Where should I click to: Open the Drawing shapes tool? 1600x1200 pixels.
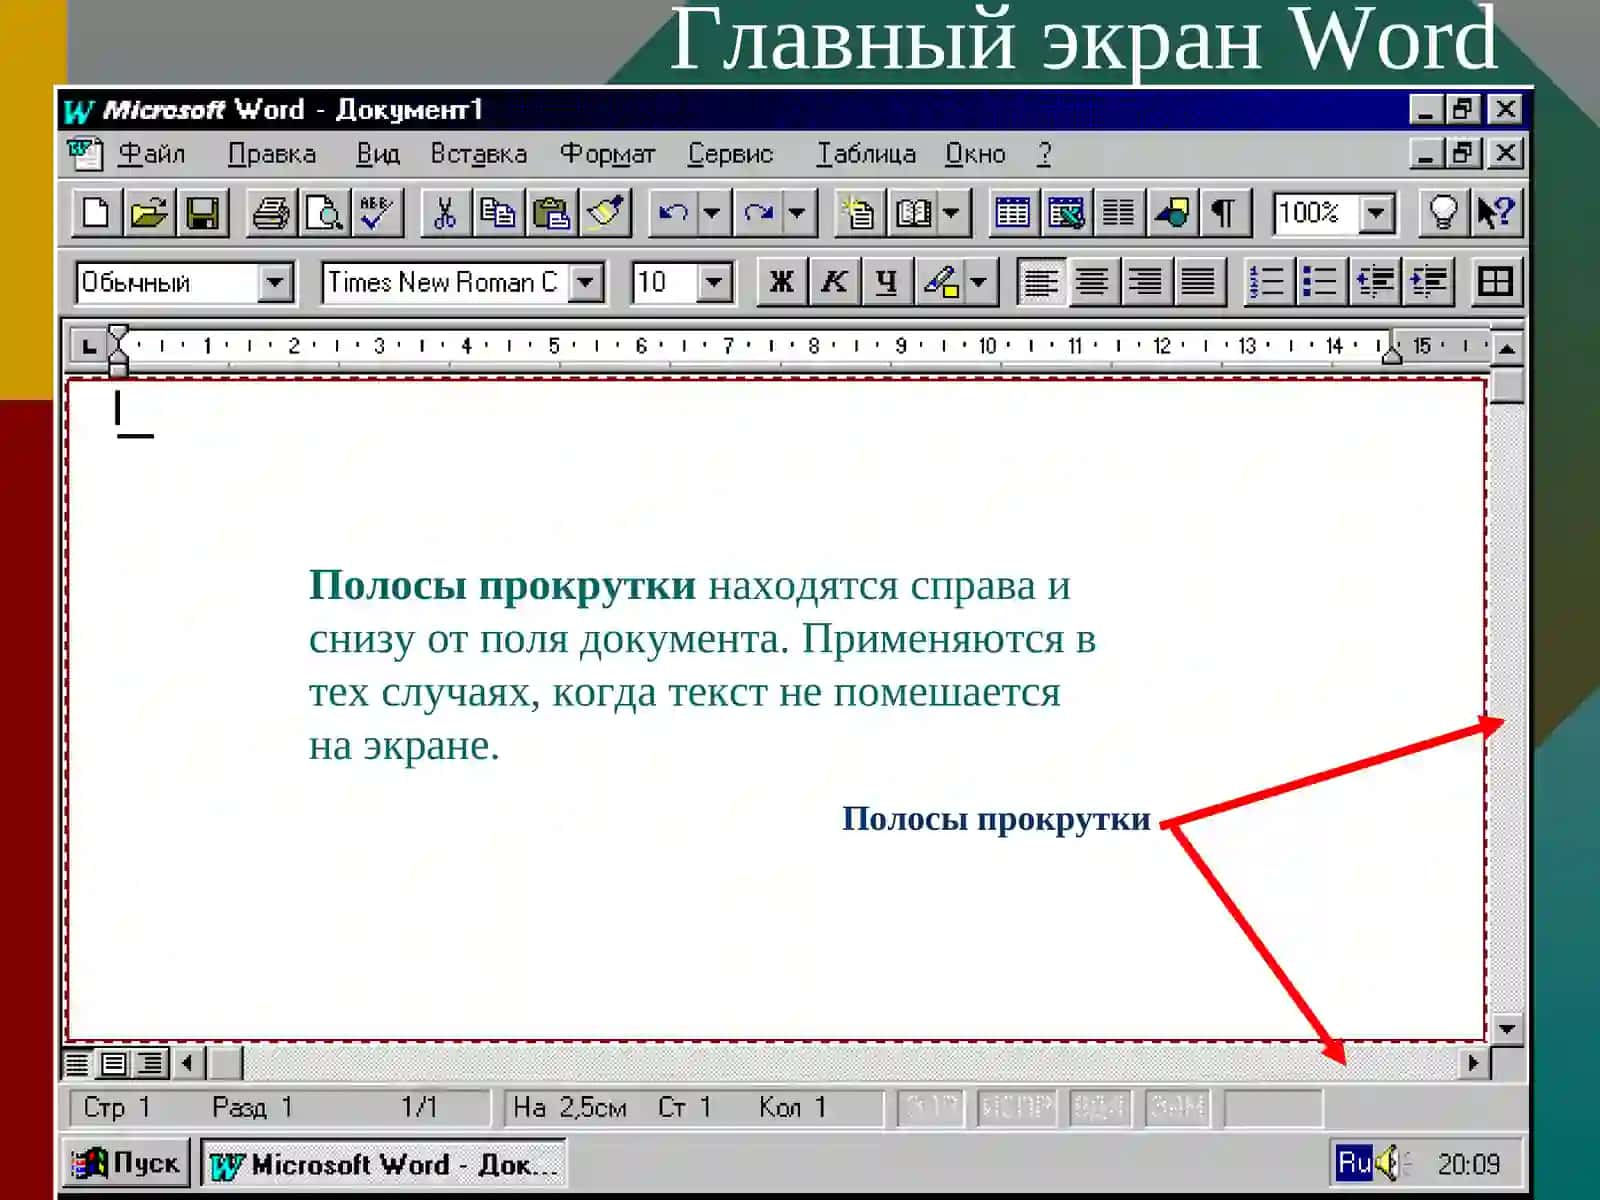coord(1172,213)
